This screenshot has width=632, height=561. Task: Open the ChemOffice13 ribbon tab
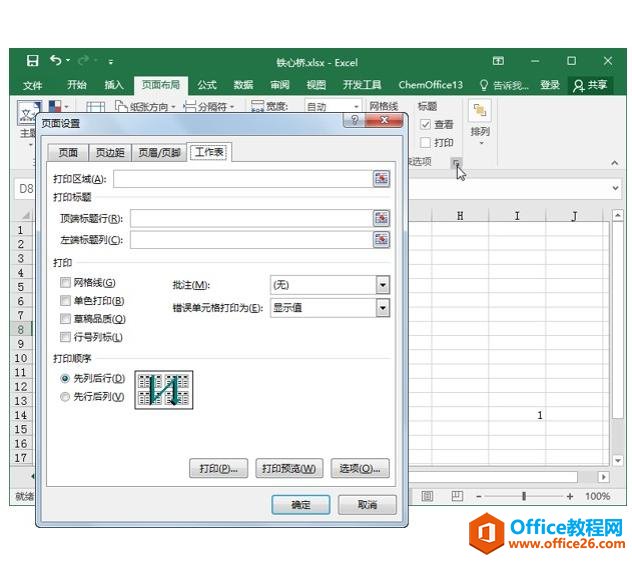pos(430,85)
